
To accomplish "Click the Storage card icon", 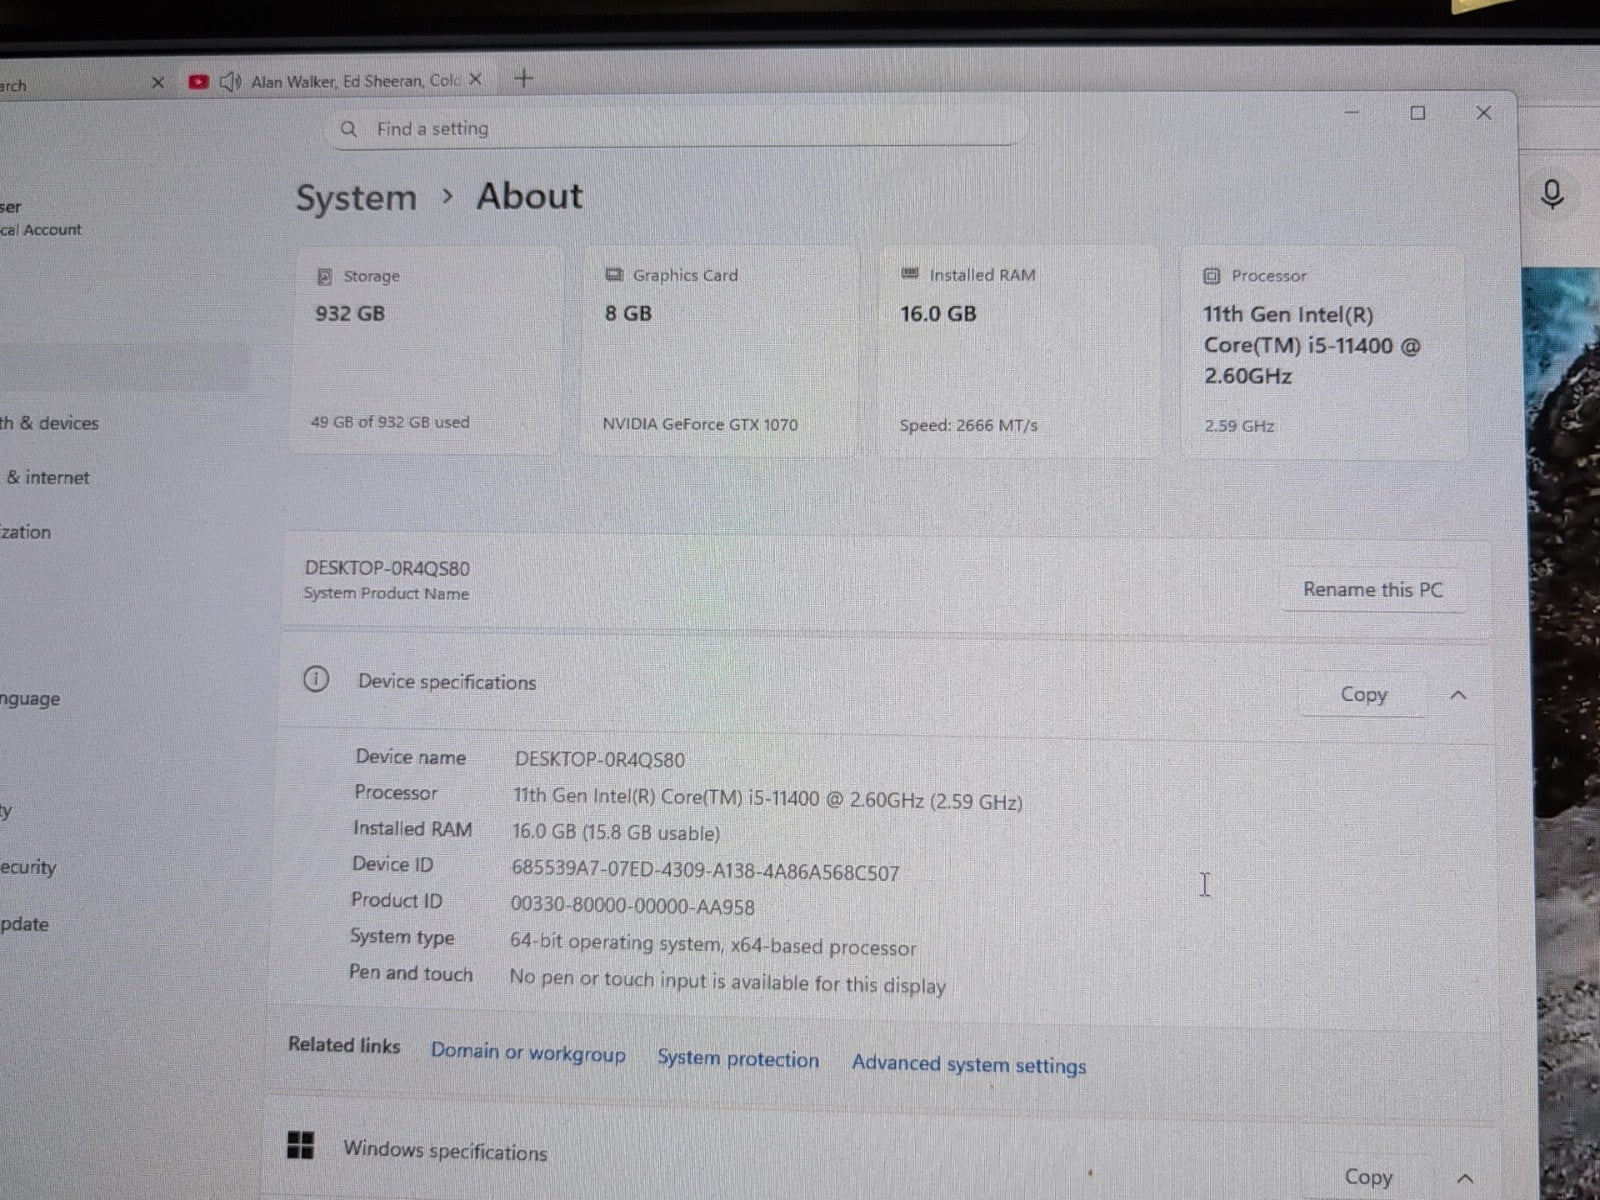I will point(324,276).
